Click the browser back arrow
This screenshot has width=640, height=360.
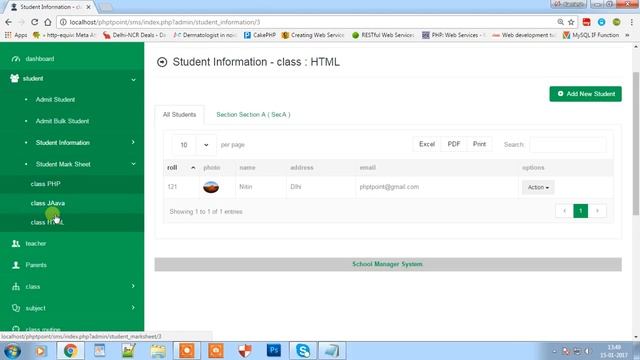(x=9, y=22)
